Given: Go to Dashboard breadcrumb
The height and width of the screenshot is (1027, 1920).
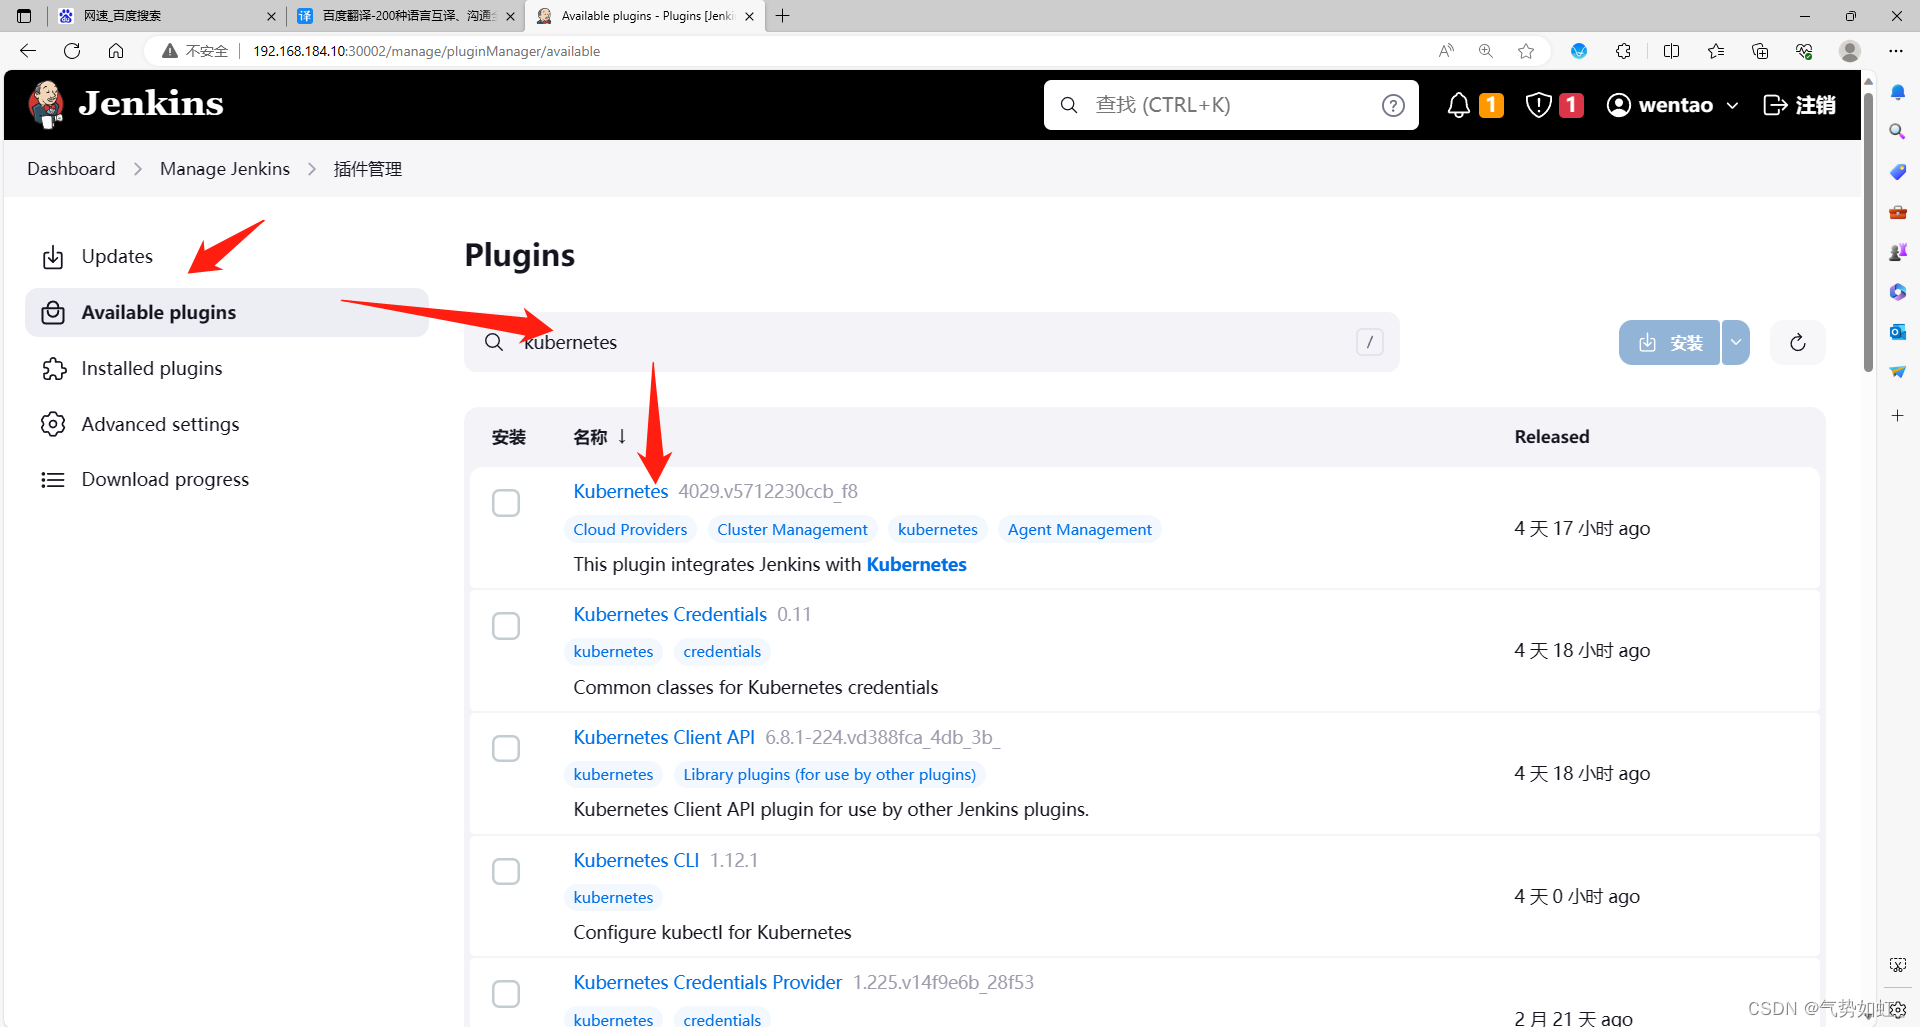Looking at the screenshot, I should pyautogui.click(x=71, y=169).
